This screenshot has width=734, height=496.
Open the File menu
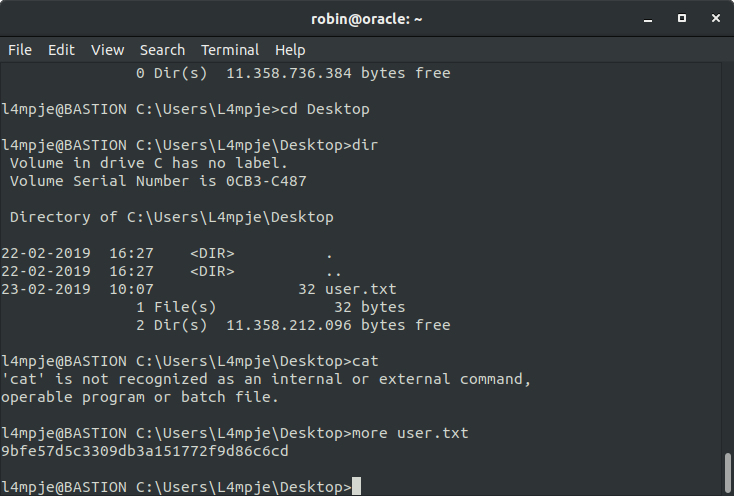(20, 50)
